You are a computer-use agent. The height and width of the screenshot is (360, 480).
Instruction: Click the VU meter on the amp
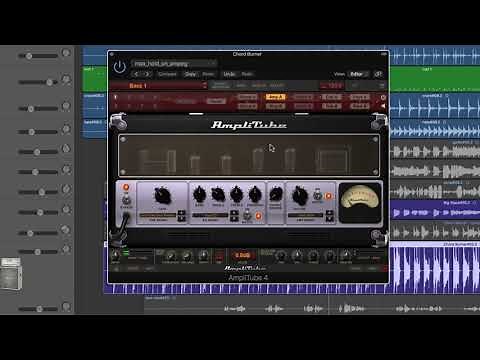click(360, 202)
